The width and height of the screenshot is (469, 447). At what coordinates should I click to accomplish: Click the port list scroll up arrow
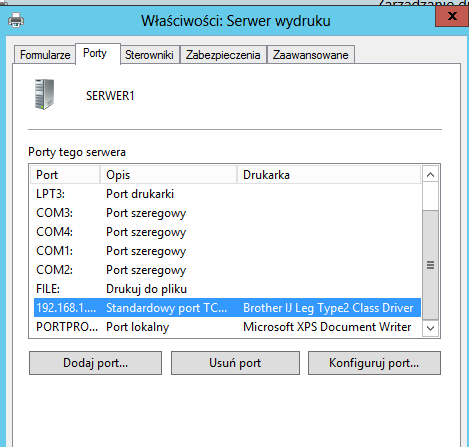coord(430,175)
